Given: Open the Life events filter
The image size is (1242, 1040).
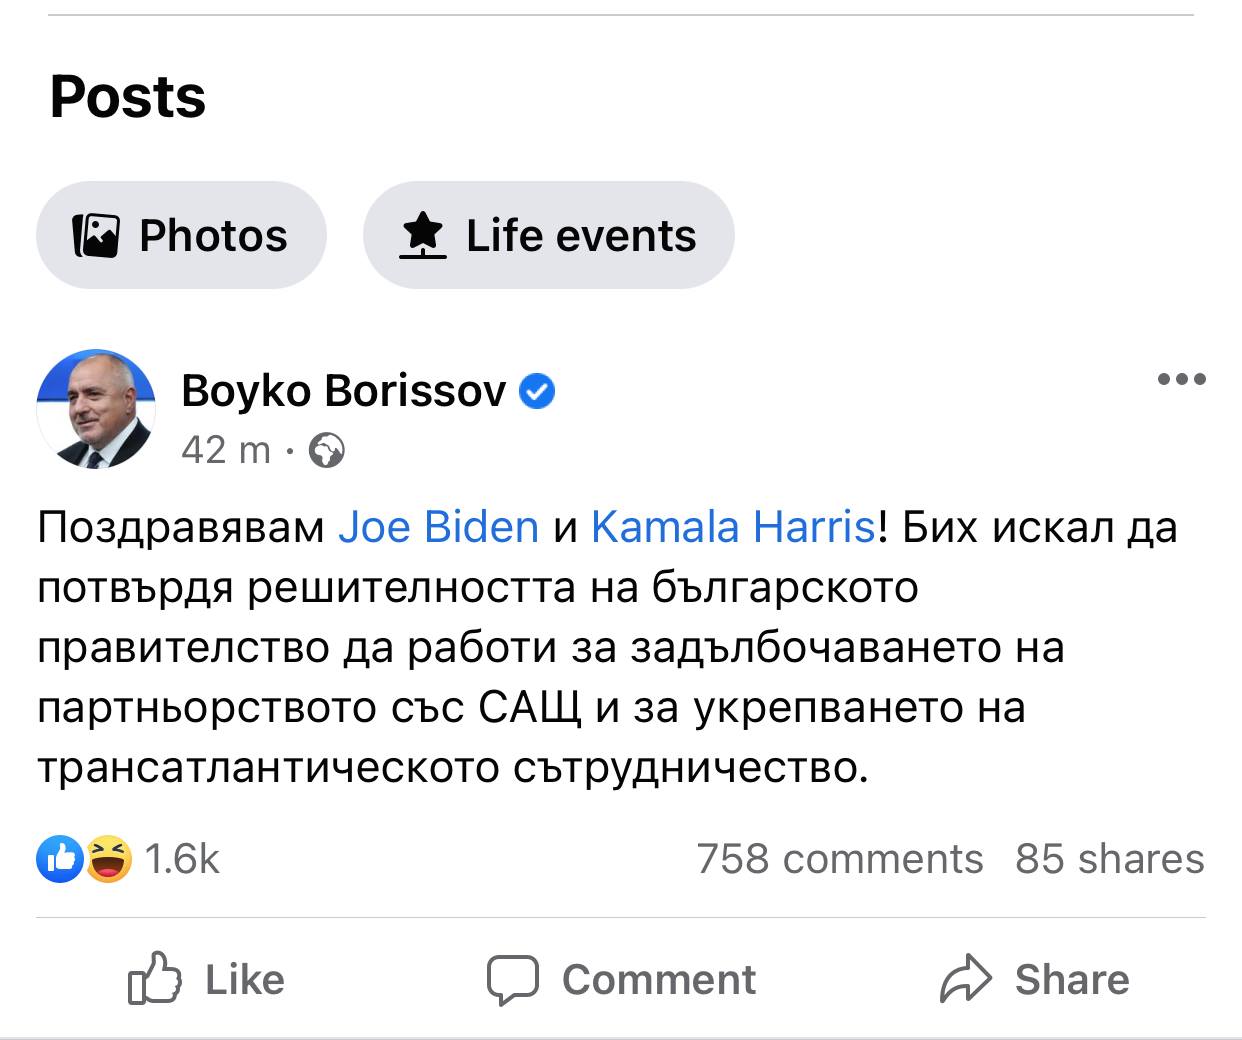Looking at the screenshot, I should click(x=548, y=236).
